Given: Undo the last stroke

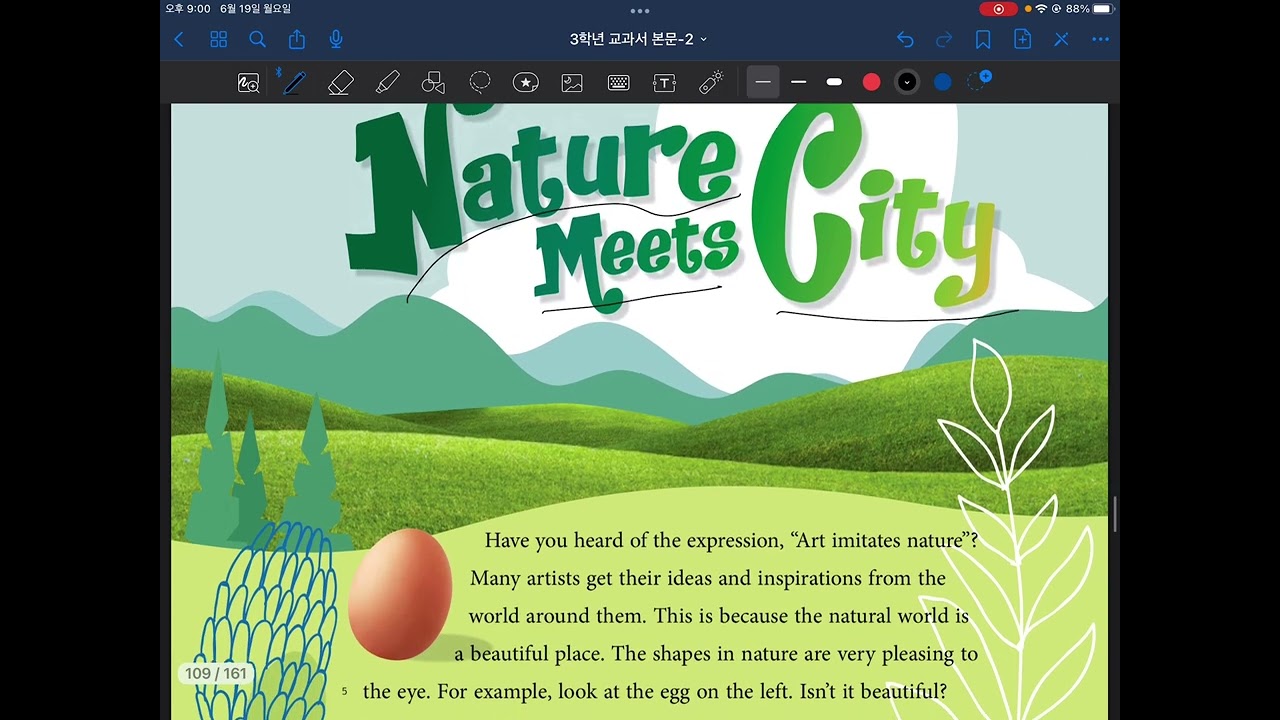Looking at the screenshot, I should [905, 39].
